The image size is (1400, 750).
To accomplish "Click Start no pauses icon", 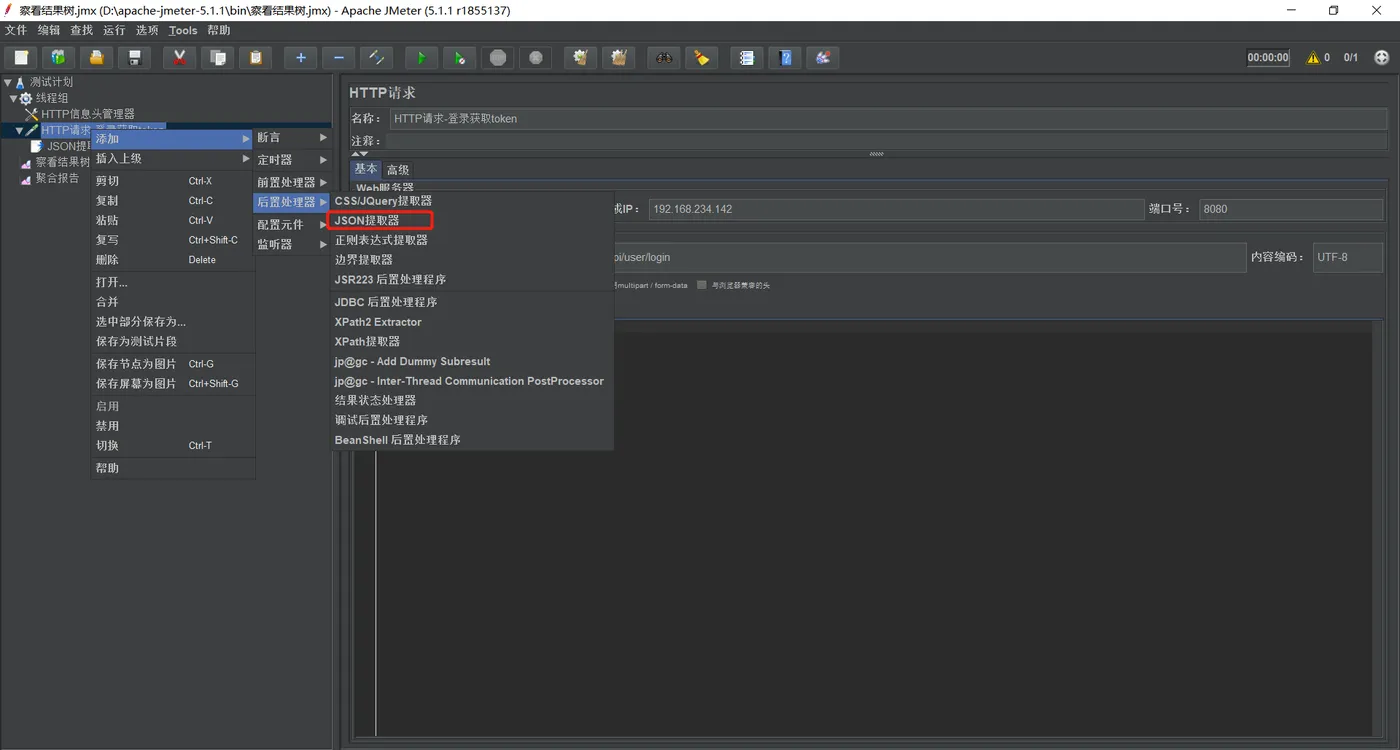I will point(459,58).
